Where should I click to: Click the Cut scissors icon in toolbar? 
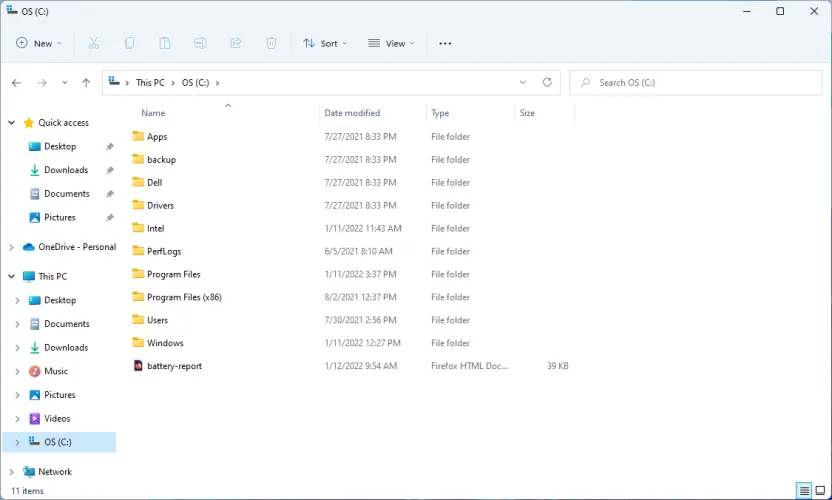pyautogui.click(x=94, y=43)
